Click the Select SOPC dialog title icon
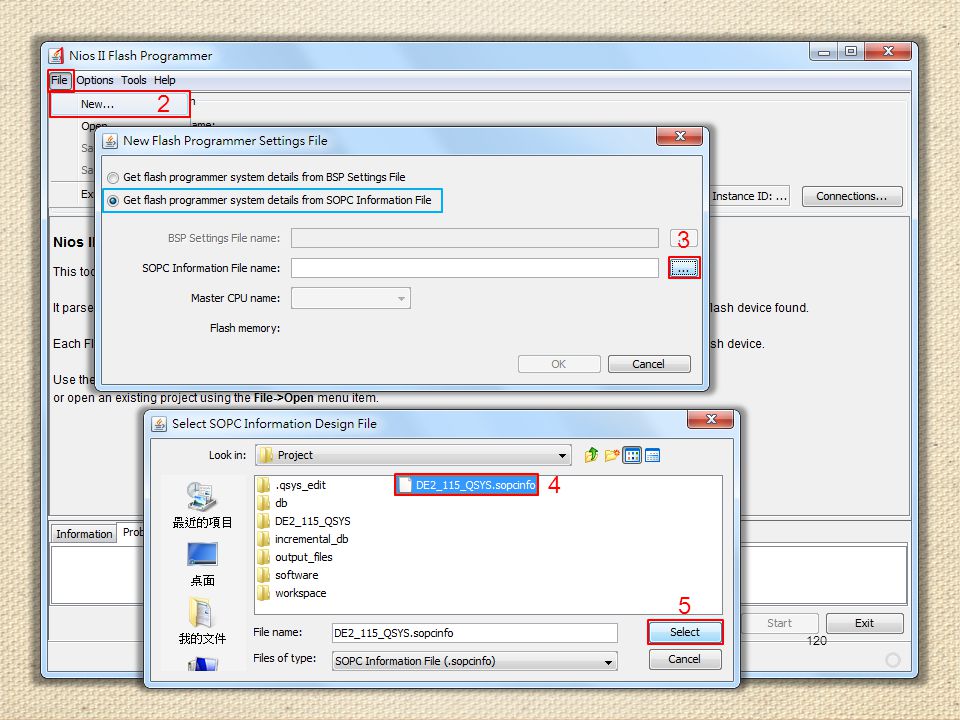960x720 pixels. click(x=159, y=424)
